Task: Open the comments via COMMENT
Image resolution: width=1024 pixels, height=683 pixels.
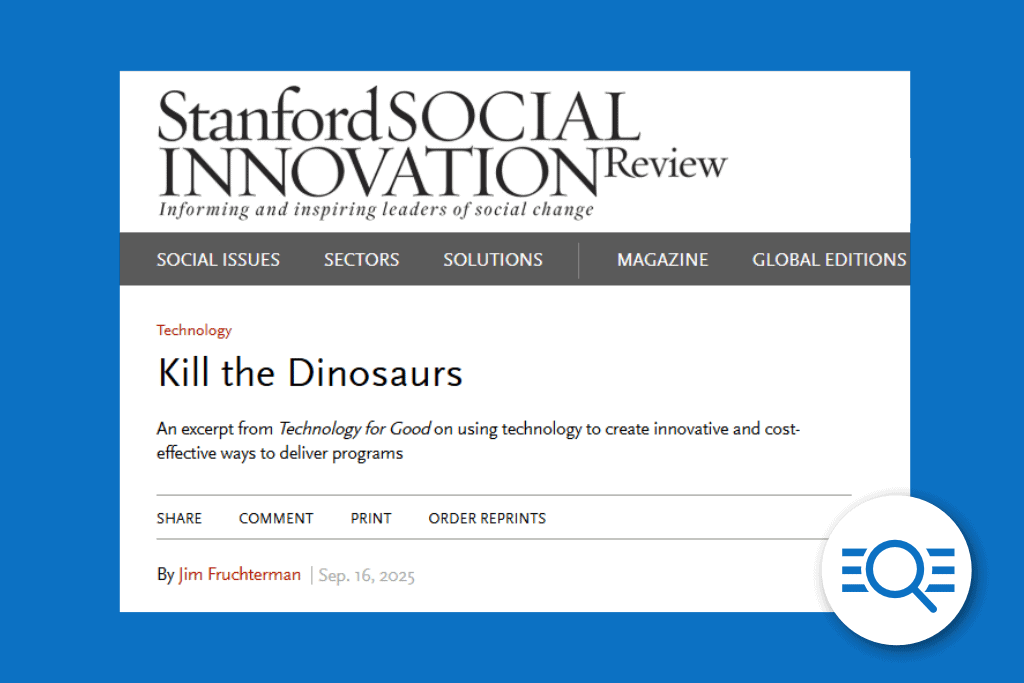Action: click(x=276, y=518)
